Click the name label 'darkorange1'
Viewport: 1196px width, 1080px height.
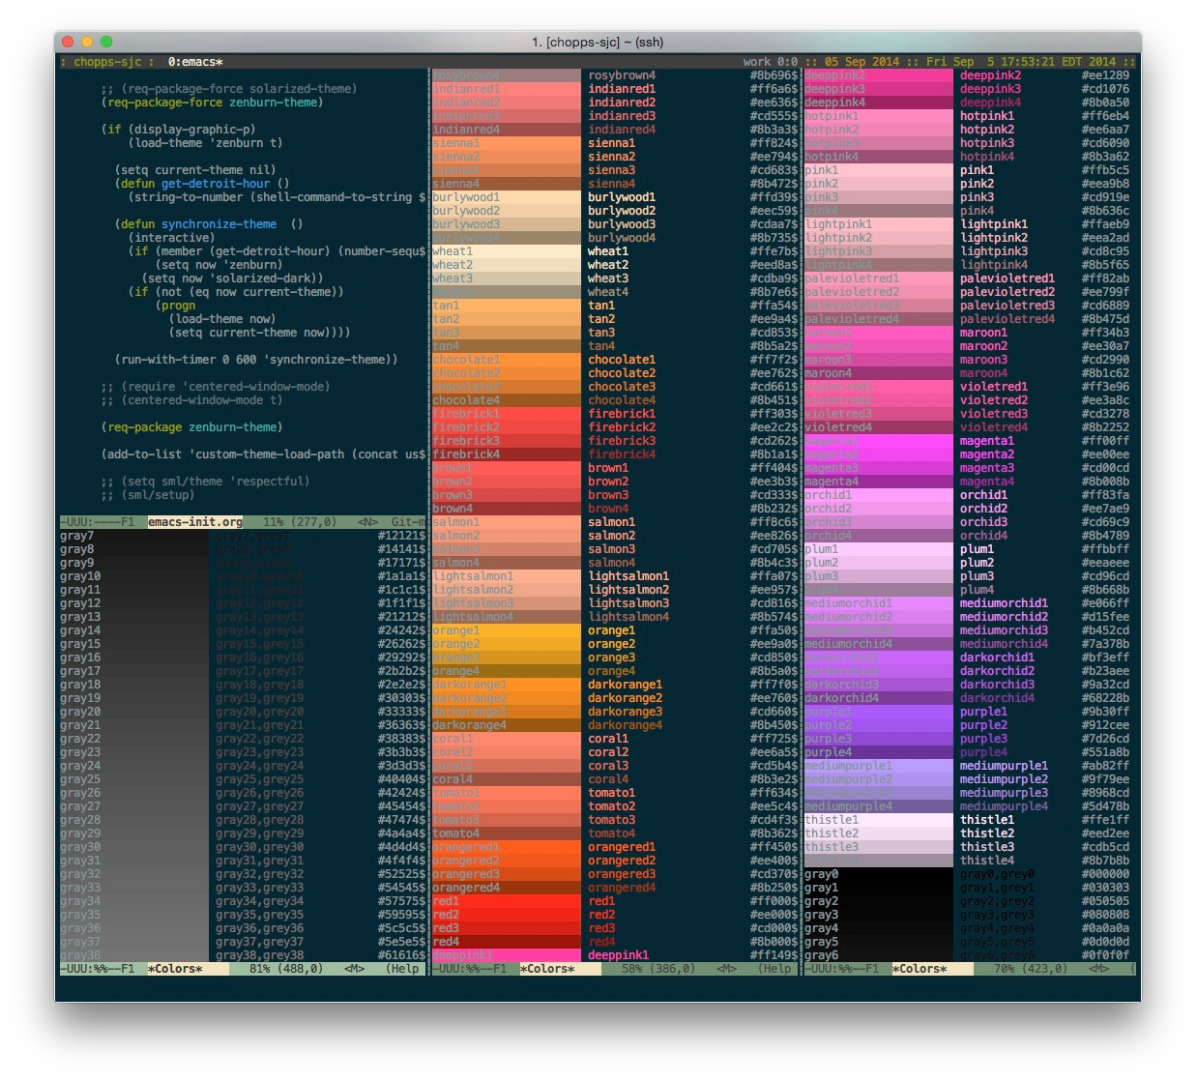(x=625, y=684)
